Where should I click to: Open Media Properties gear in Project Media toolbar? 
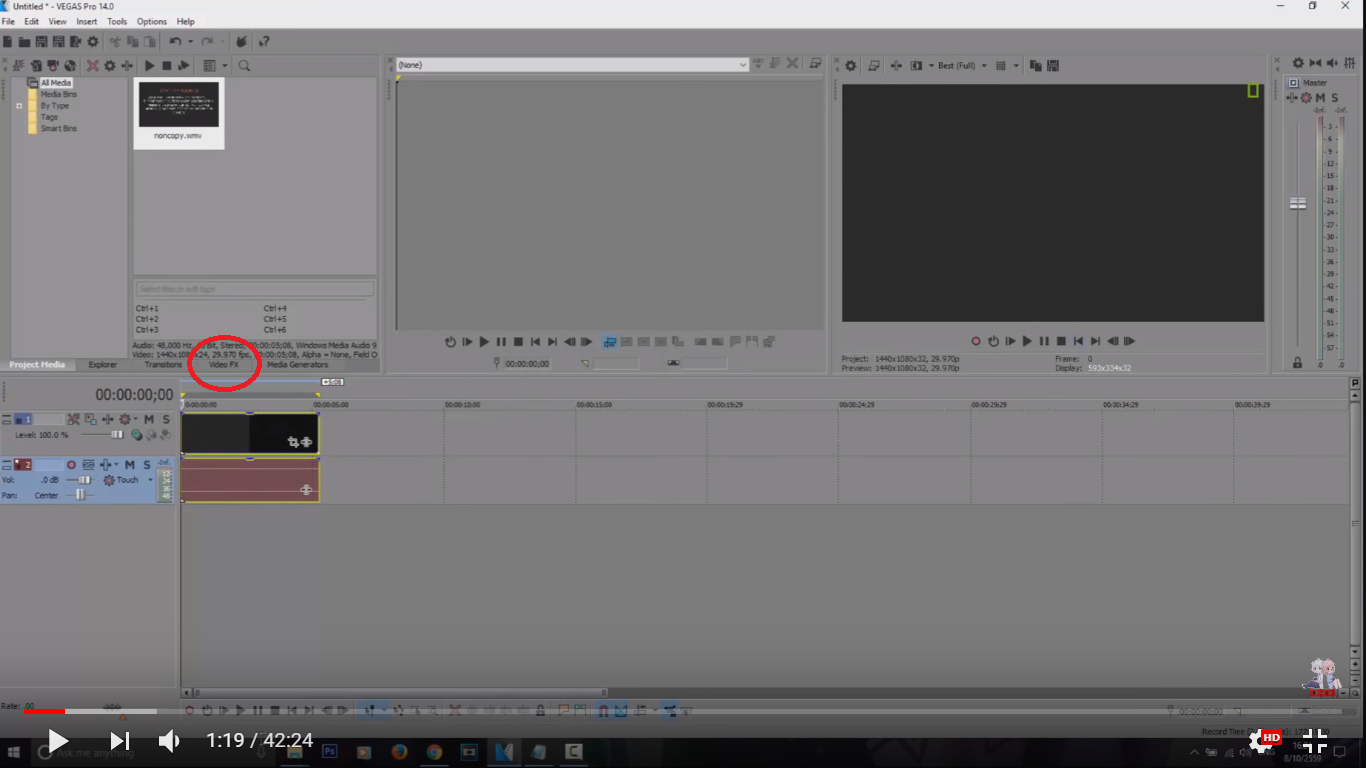pyautogui.click(x=110, y=66)
